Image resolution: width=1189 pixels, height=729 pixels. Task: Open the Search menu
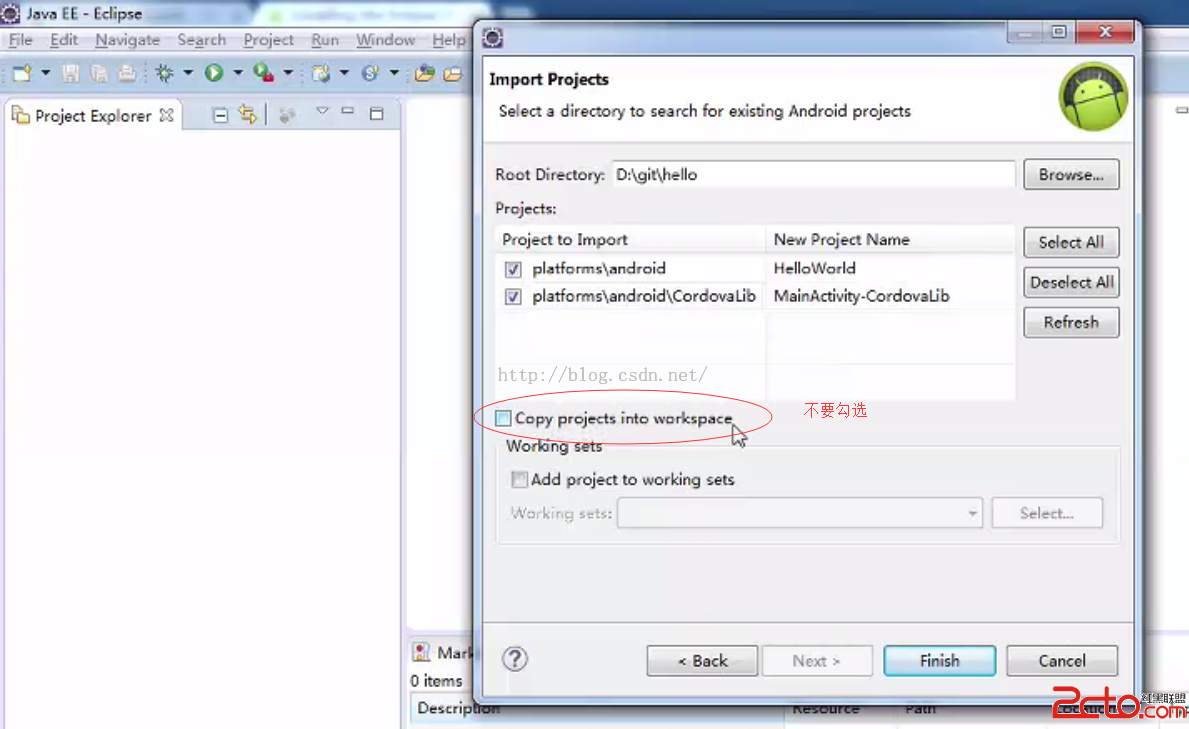point(202,40)
